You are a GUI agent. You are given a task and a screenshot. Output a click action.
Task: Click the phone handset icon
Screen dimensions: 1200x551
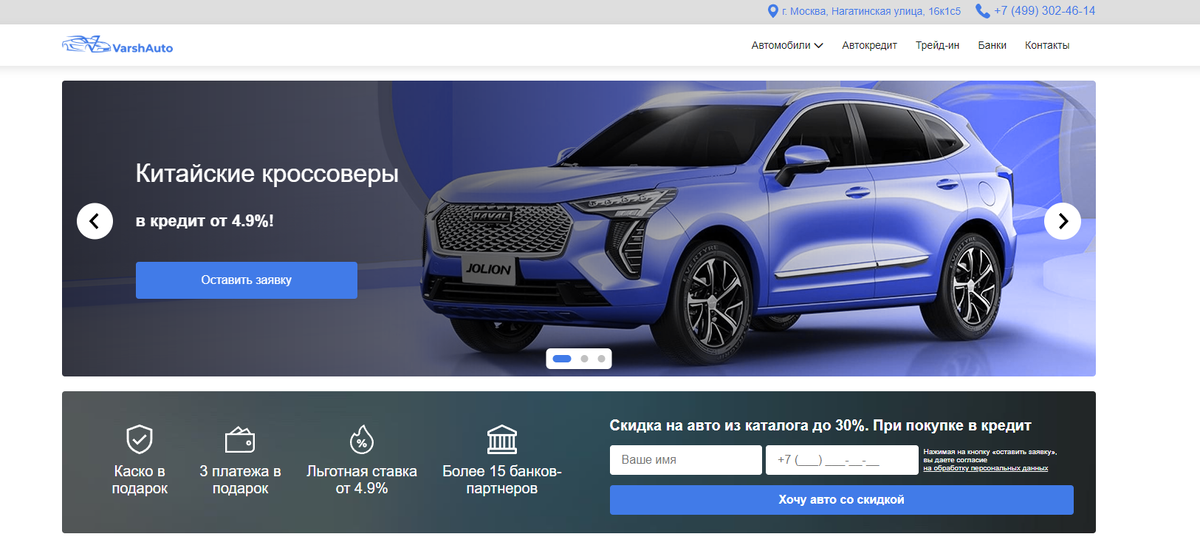click(983, 11)
